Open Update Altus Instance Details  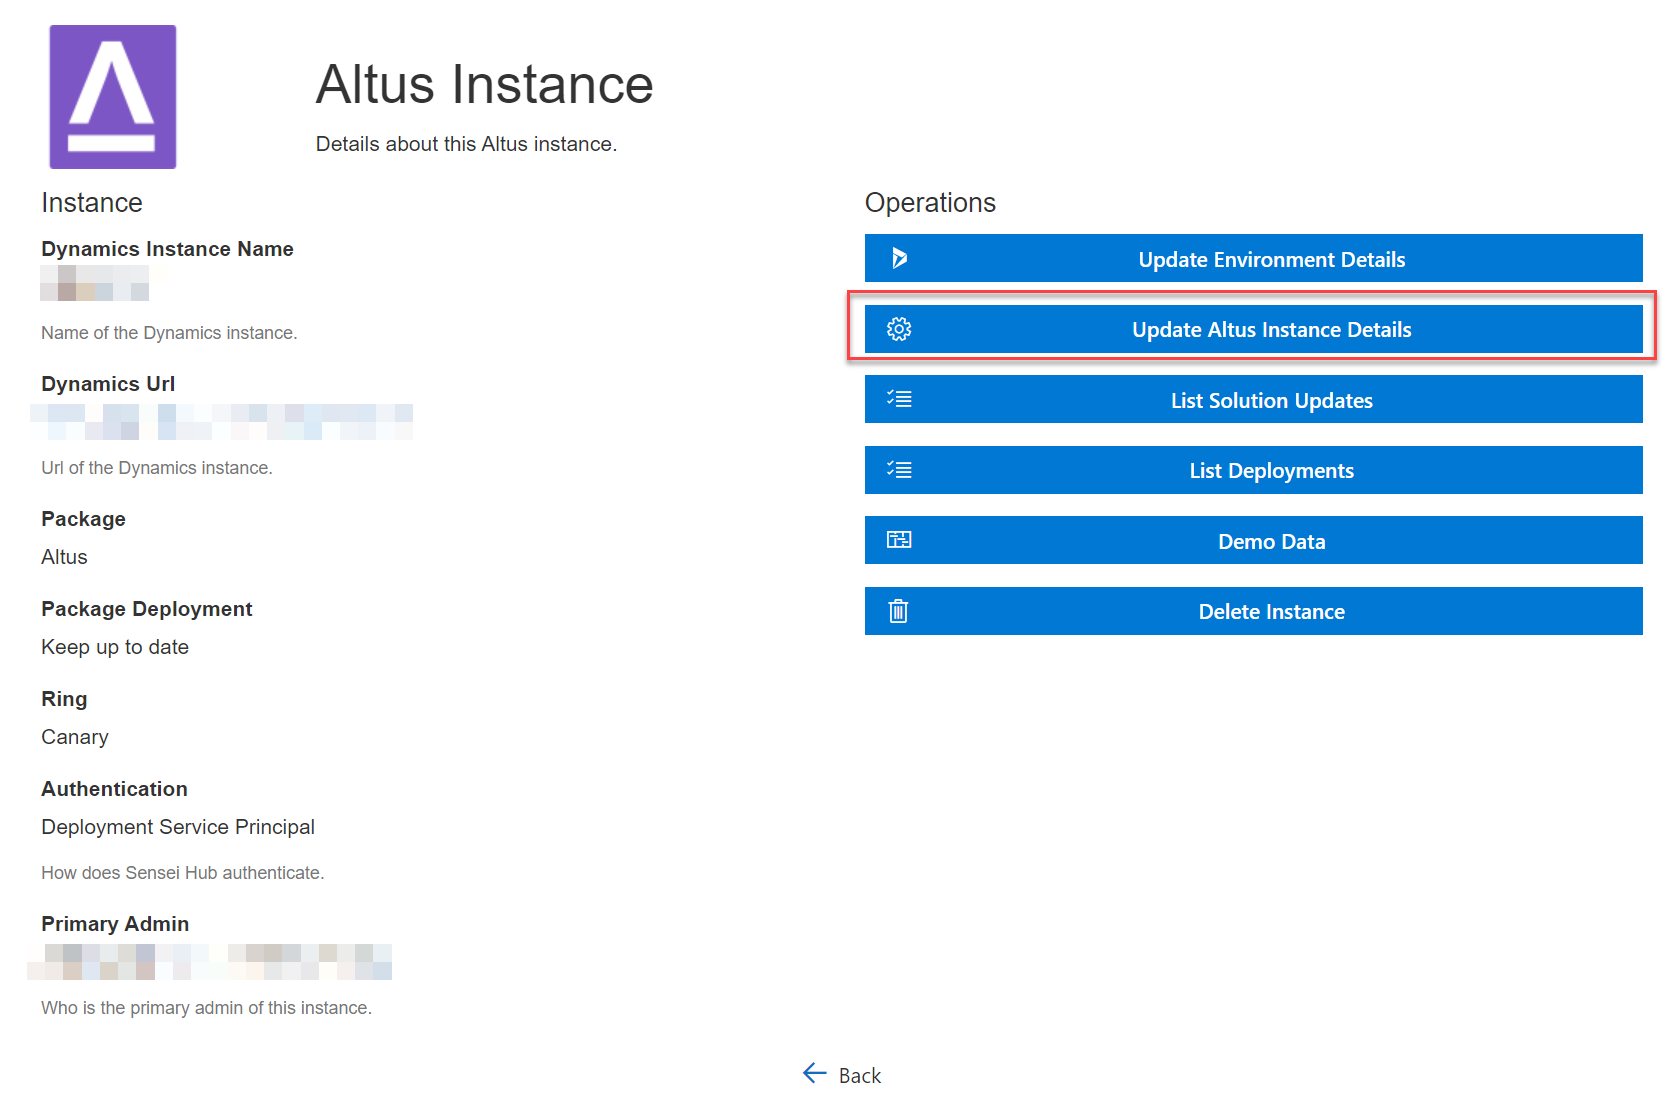[1253, 329]
